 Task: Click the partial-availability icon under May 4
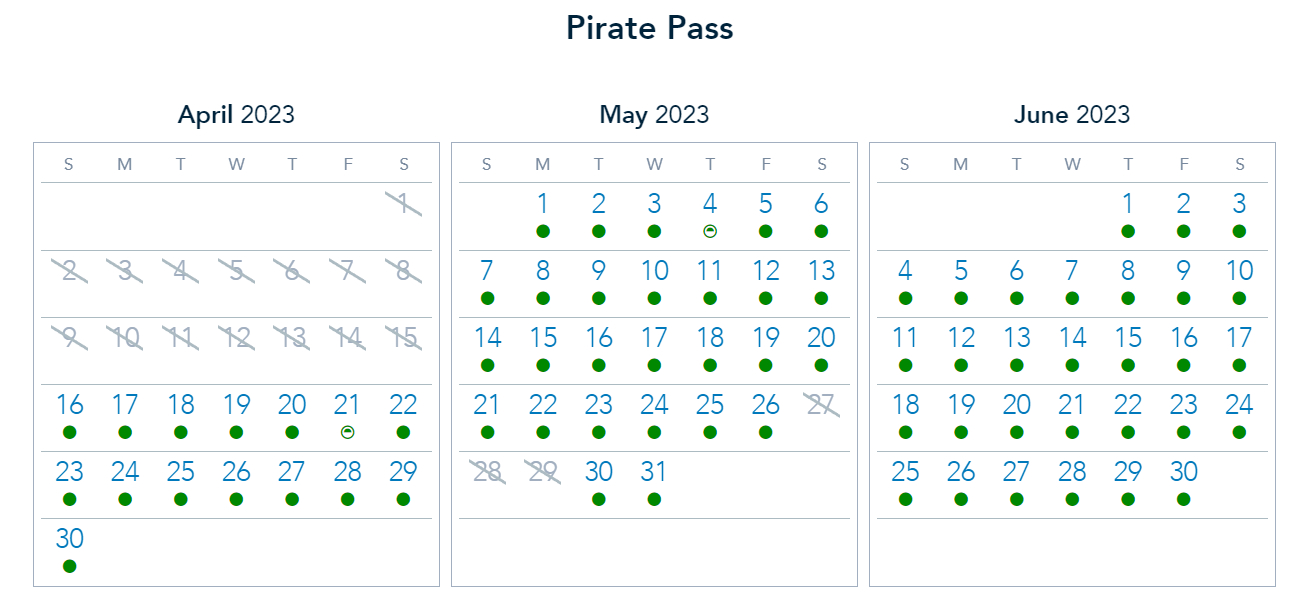coord(710,231)
